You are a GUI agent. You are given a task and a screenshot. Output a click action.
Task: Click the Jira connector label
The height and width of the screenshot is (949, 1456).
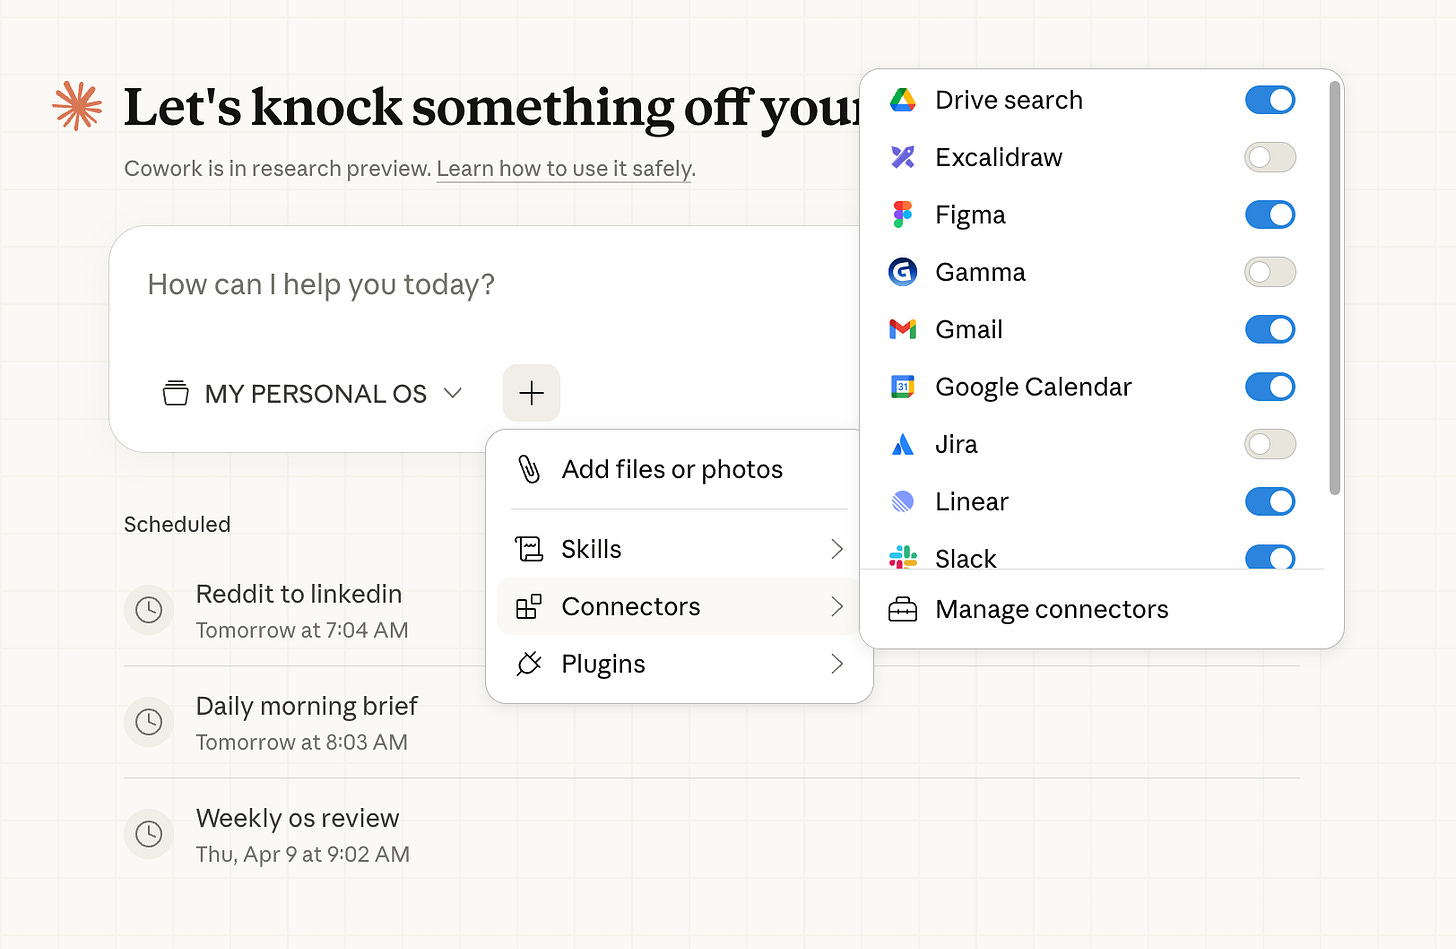coord(956,444)
